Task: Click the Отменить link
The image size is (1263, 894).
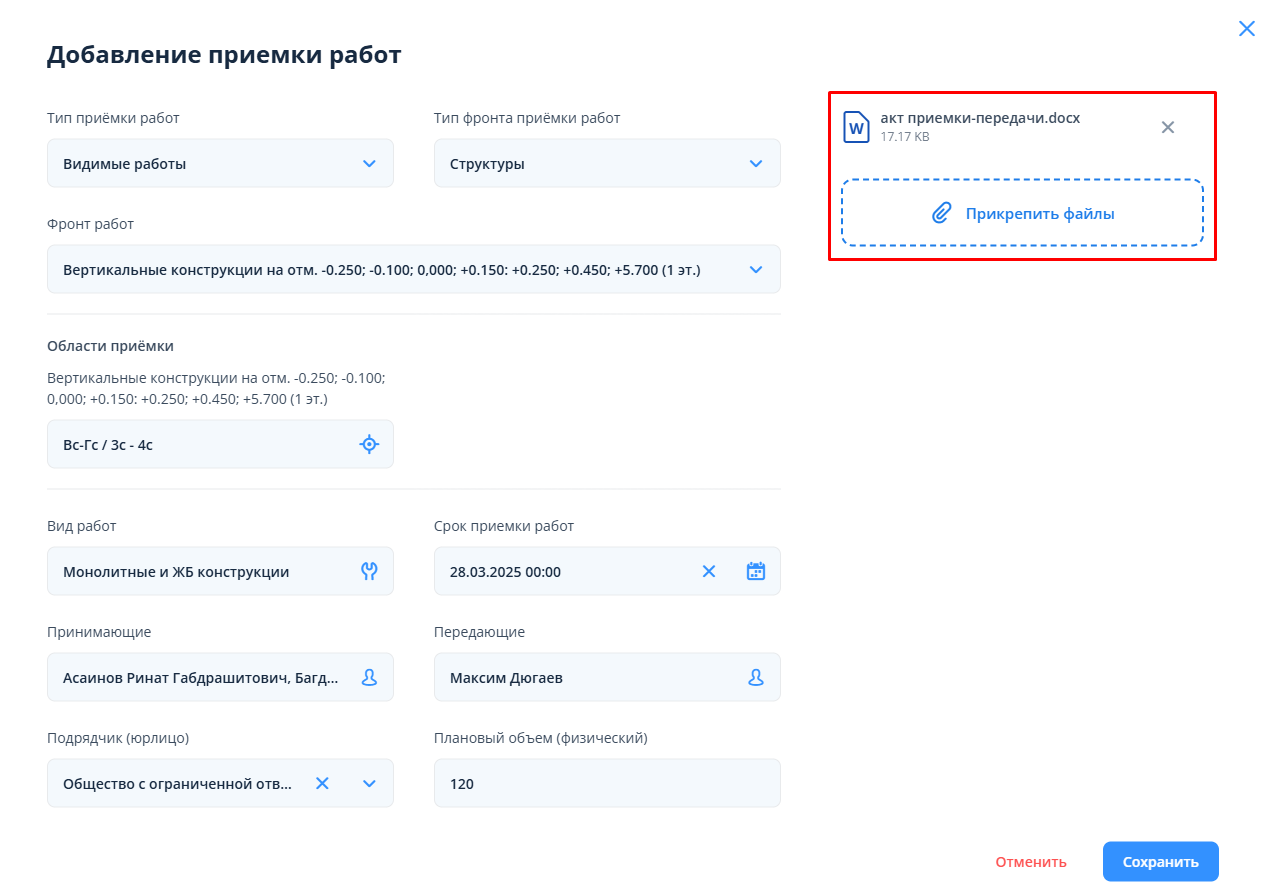Action: point(1030,862)
